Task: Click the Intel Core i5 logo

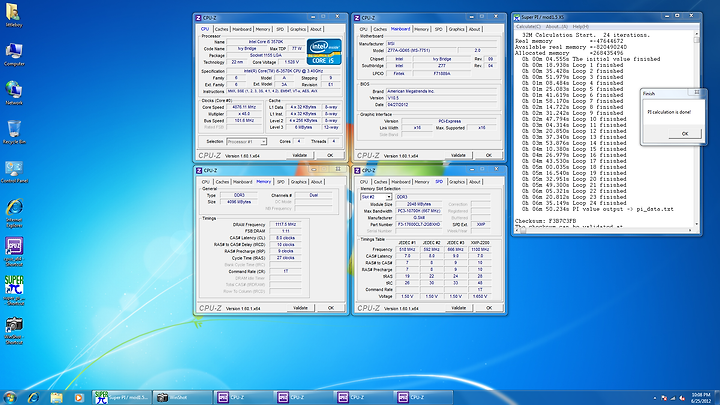Action: (324, 52)
